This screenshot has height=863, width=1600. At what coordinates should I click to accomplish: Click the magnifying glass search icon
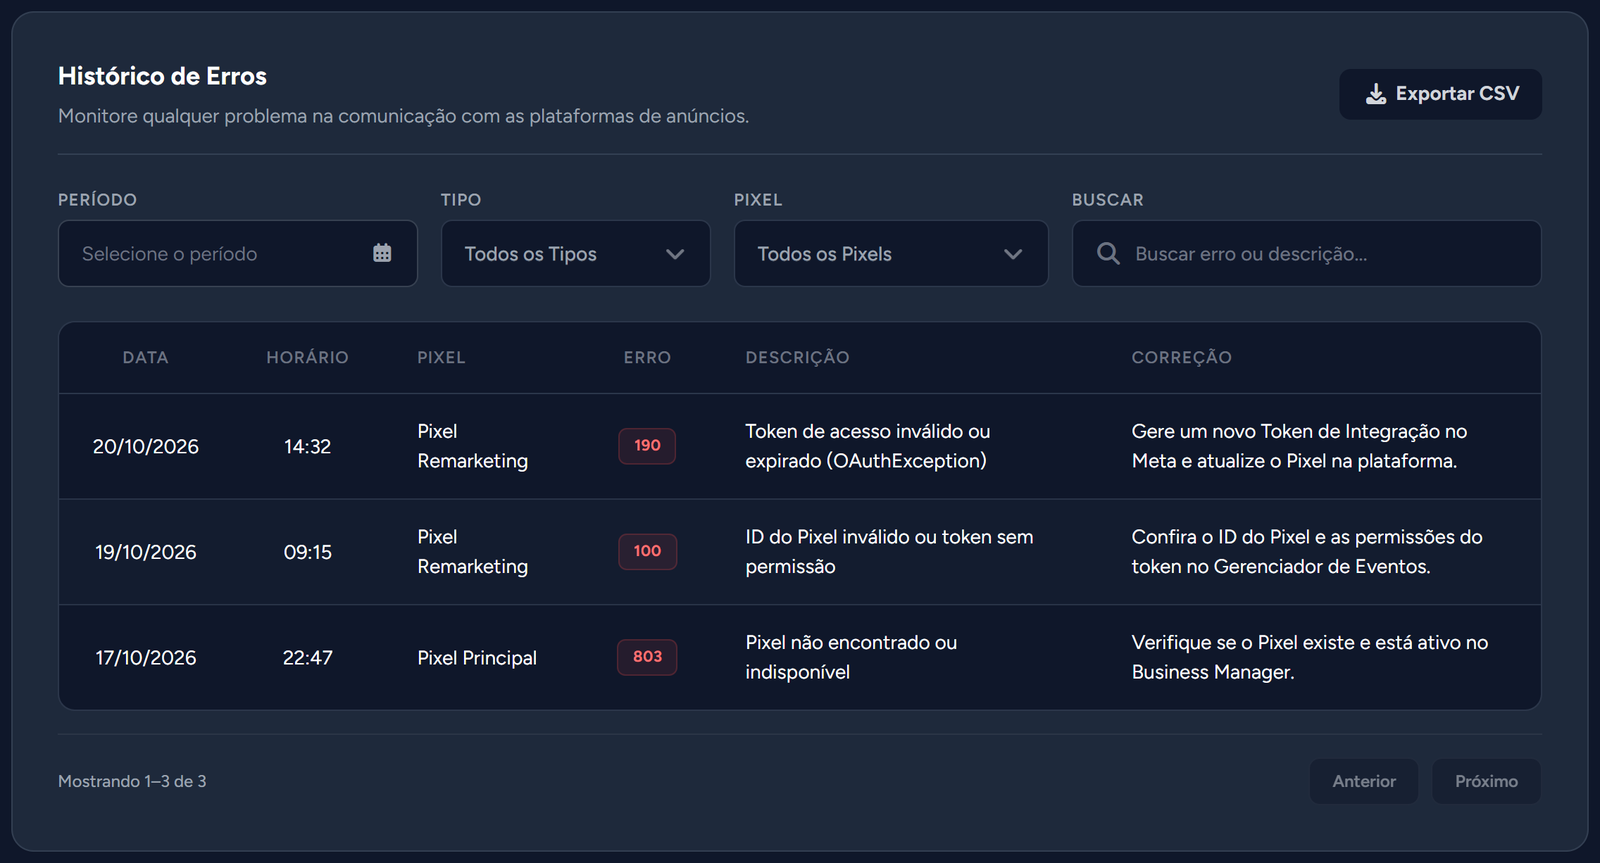(1108, 253)
